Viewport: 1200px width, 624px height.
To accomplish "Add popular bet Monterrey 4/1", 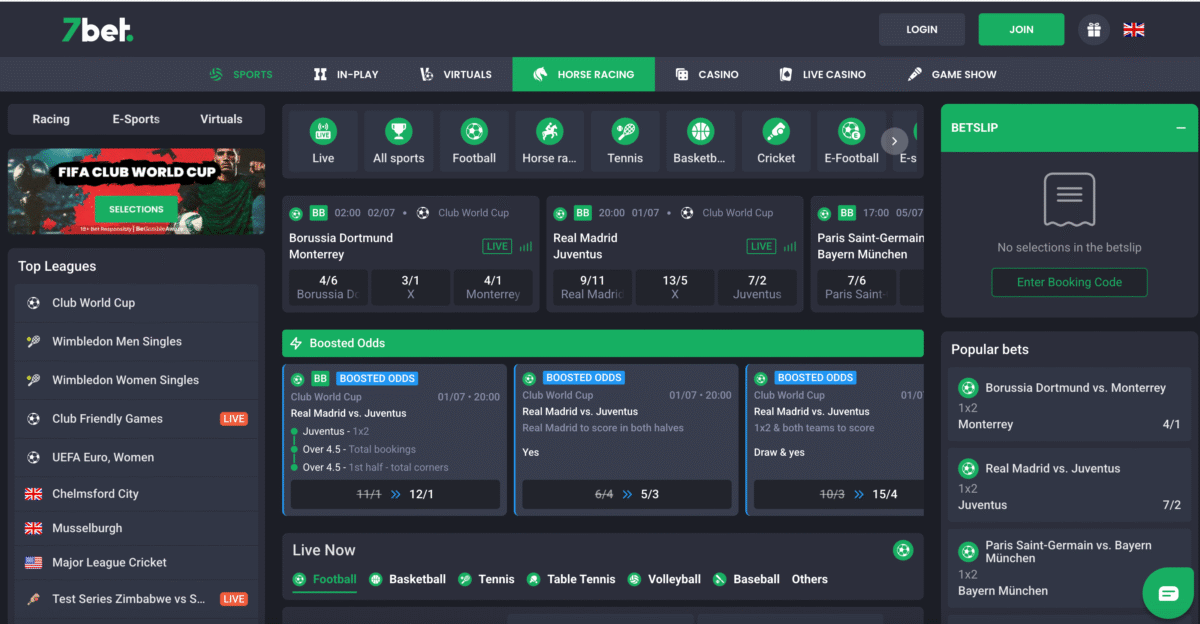I will [1069, 406].
